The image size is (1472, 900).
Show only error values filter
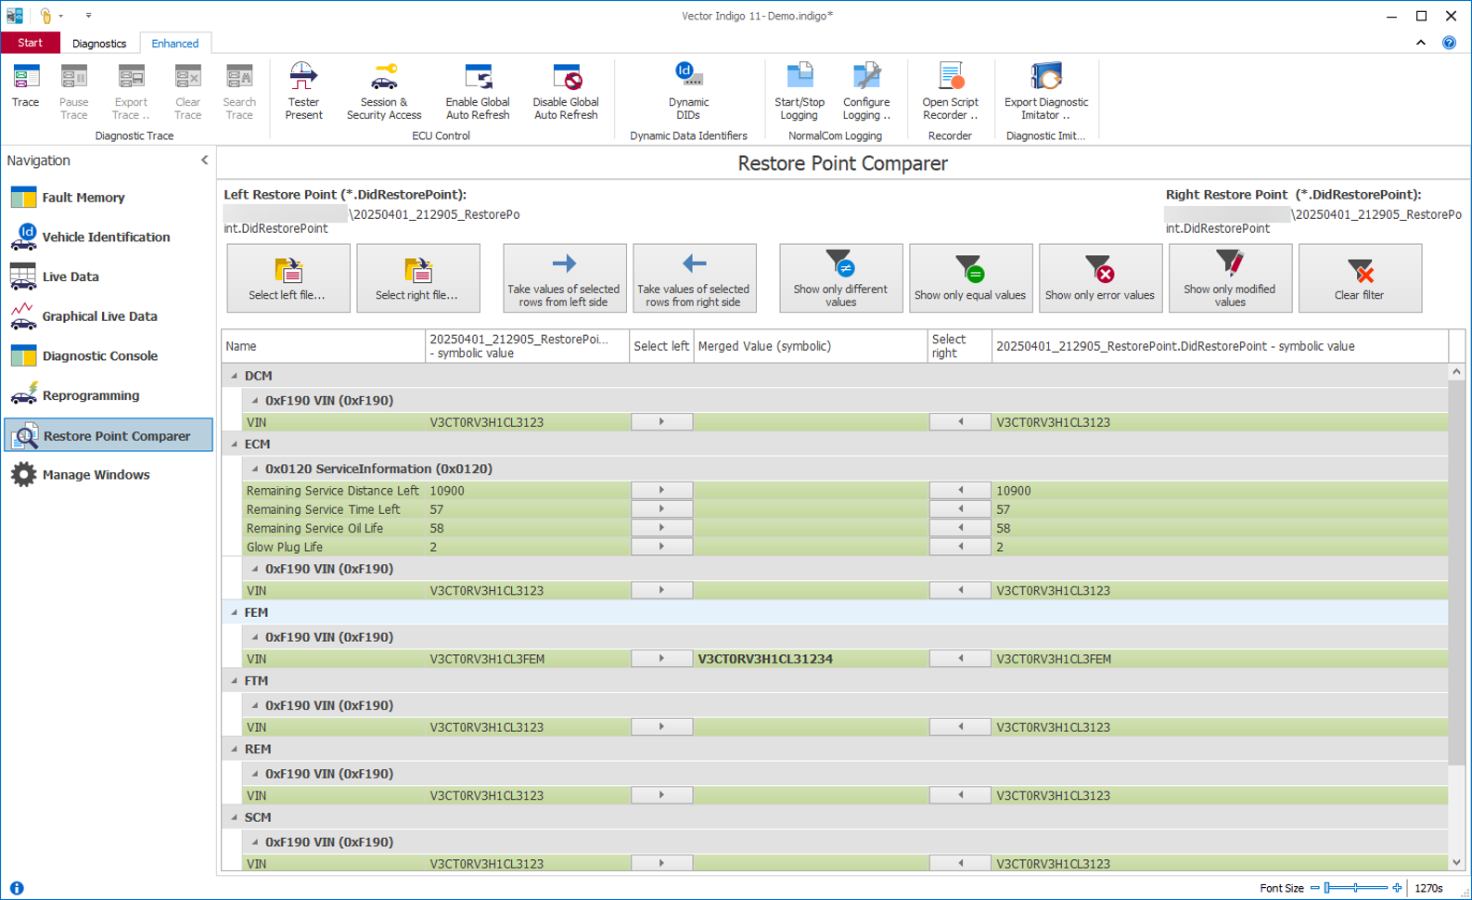click(1100, 278)
